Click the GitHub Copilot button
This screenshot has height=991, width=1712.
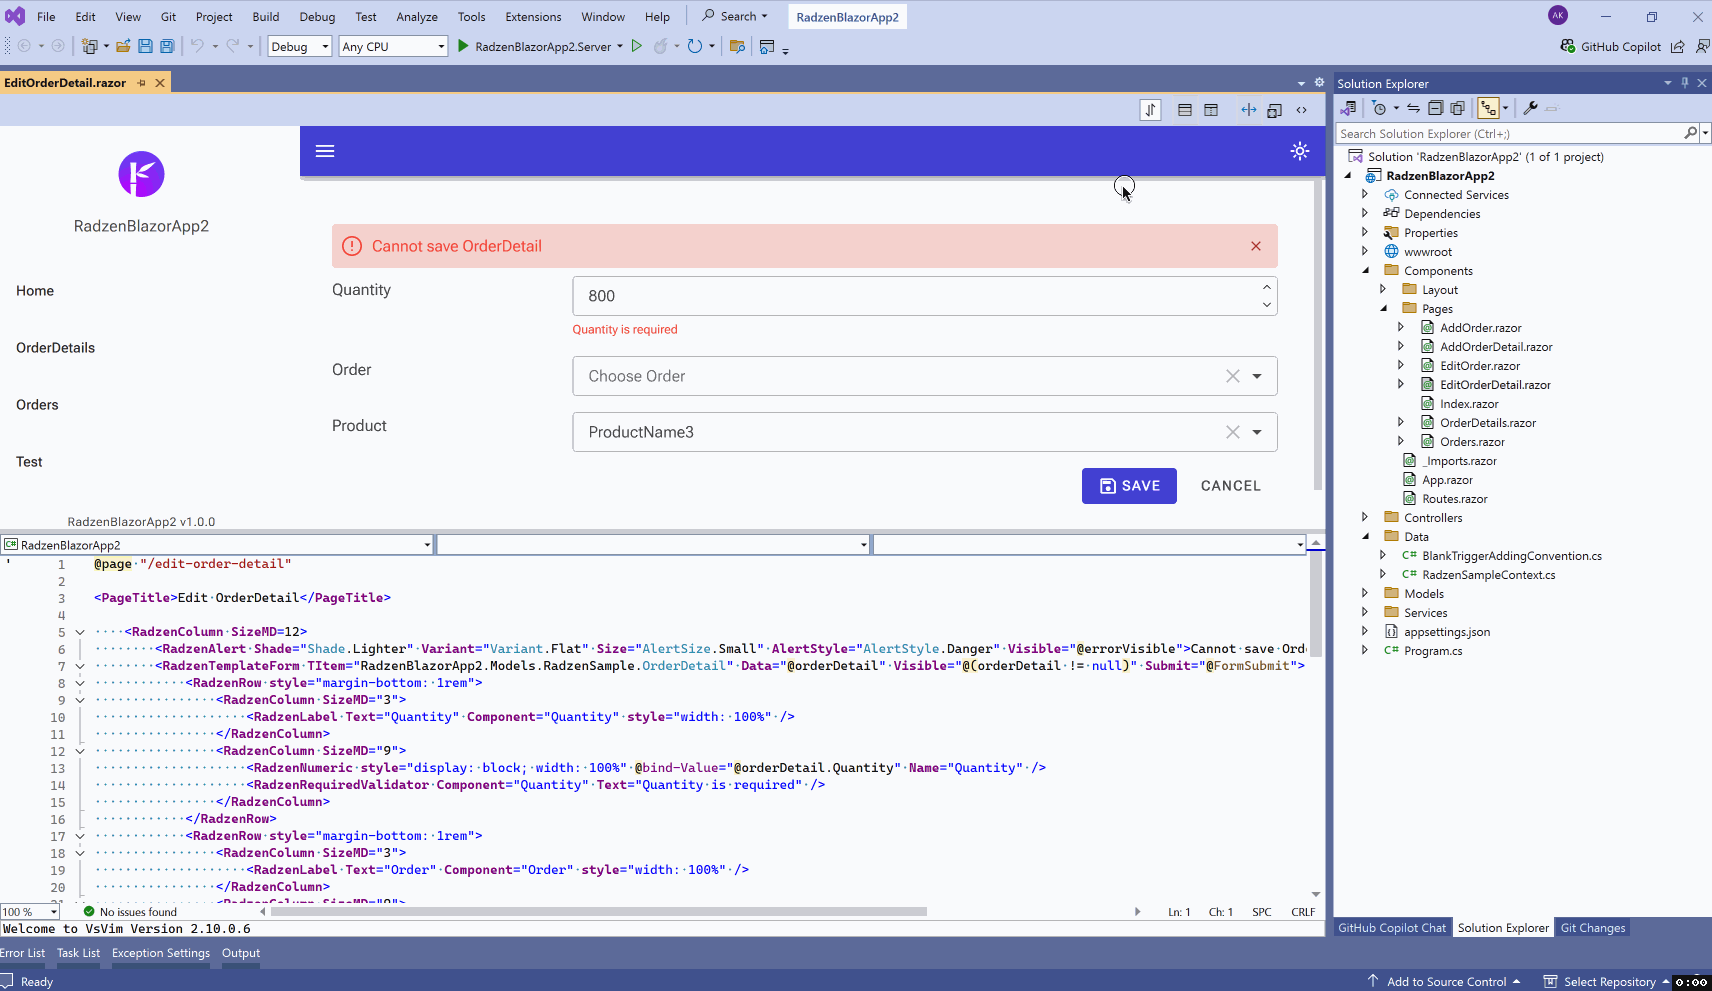(x=1610, y=46)
